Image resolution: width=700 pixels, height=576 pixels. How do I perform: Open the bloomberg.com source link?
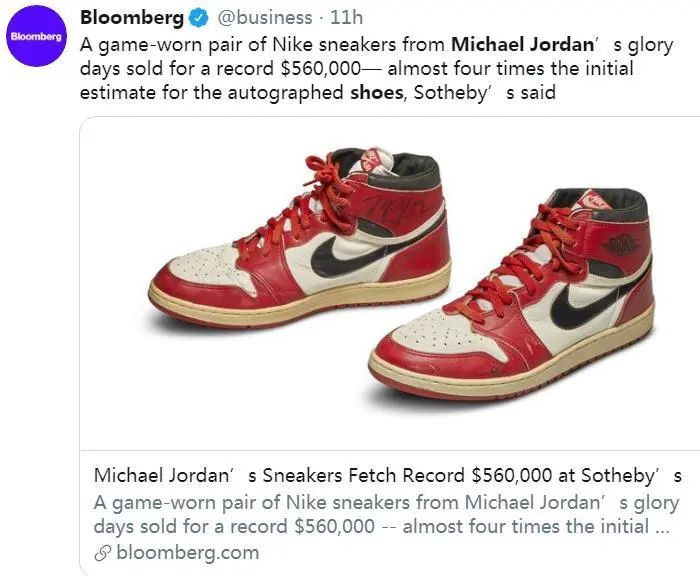click(188, 553)
